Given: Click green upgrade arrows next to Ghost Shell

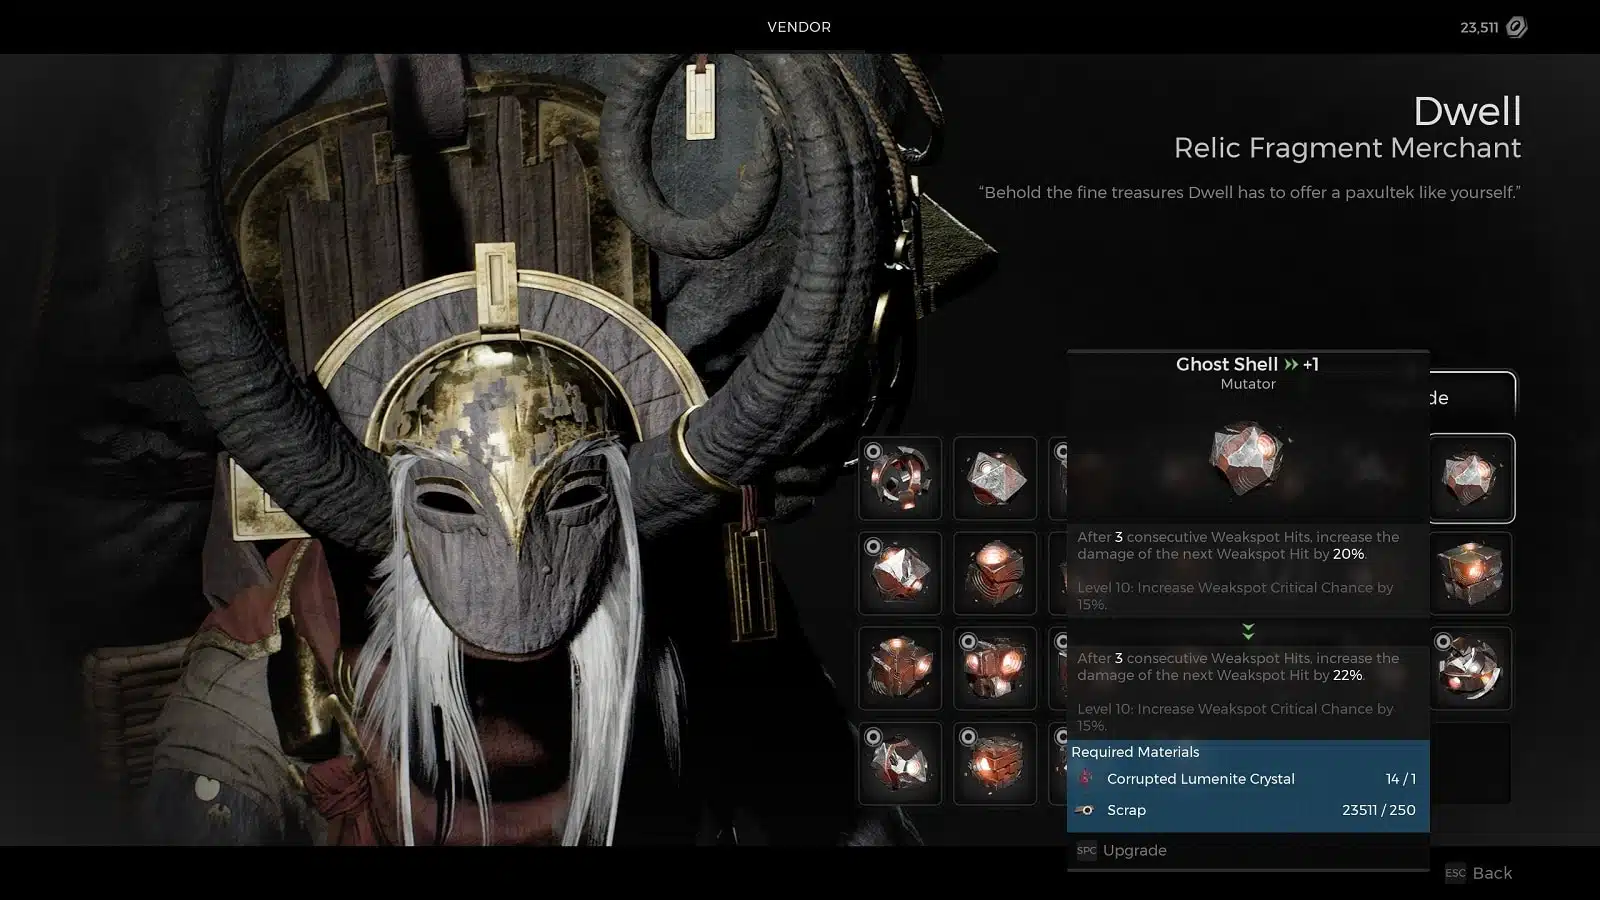Looking at the screenshot, I should coord(1291,365).
